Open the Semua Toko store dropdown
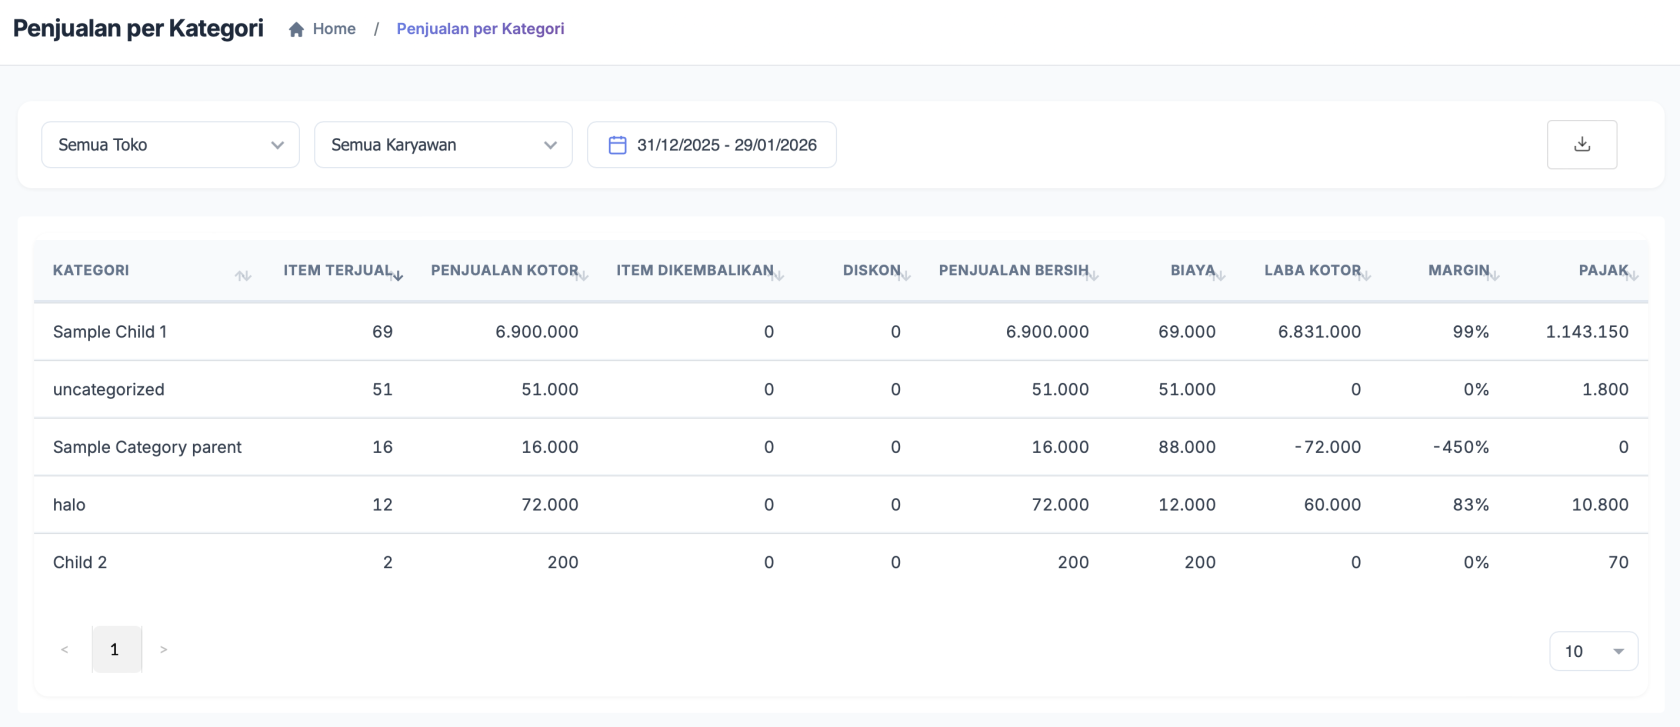Image resolution: width=1680 pixels, height=727 pixels. click(170, 145)
